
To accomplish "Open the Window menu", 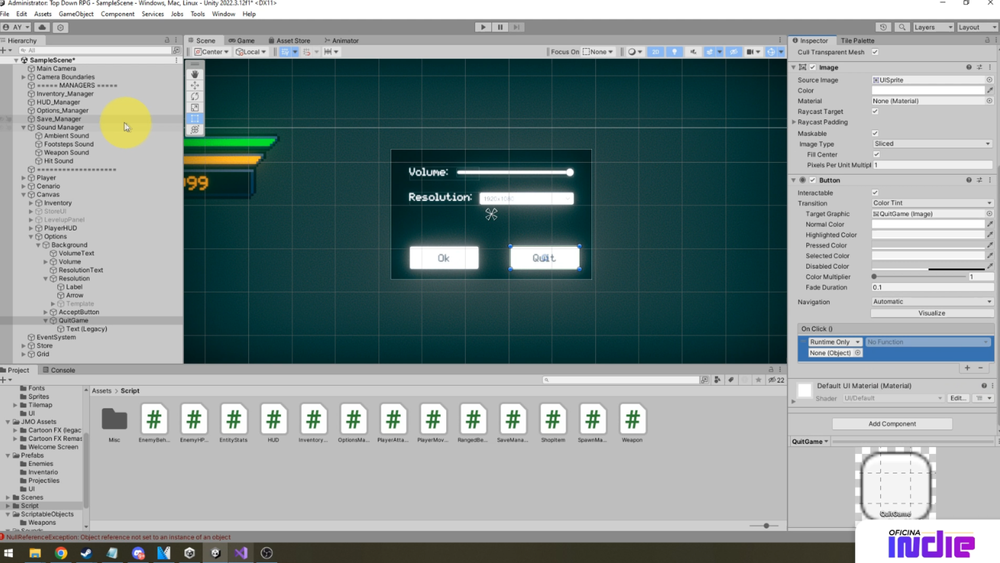I will (x=223, y=14).
